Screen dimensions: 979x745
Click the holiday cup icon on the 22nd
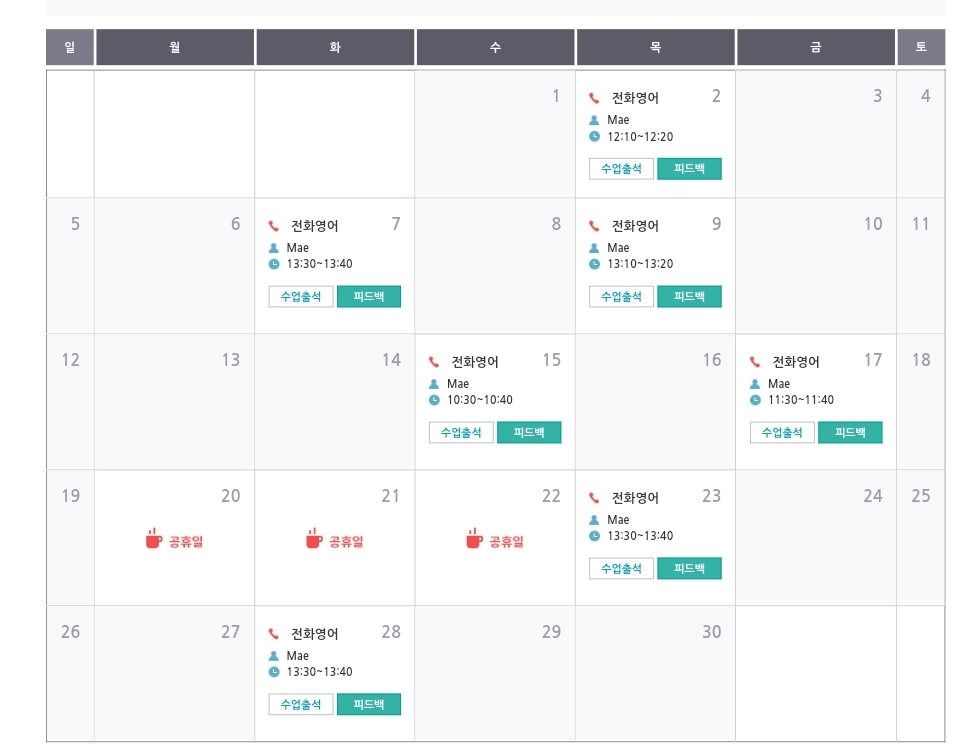(x=474, y=538)
